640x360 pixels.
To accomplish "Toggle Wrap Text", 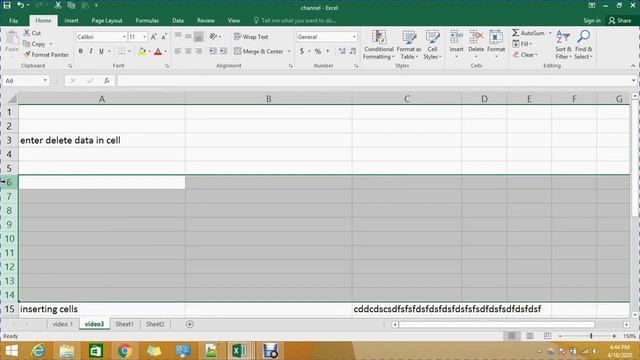I will point(251,37).
